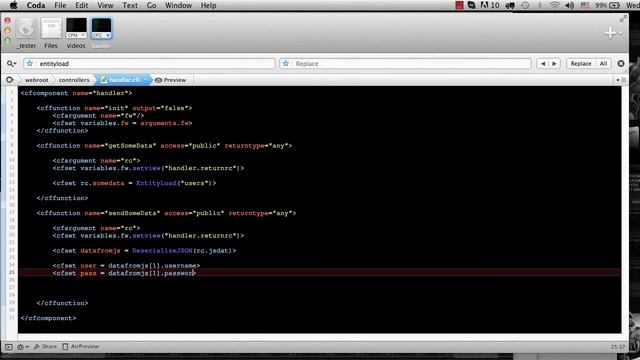Click the red square menu bar icon

pyautogui.click(x=459, y=5)
